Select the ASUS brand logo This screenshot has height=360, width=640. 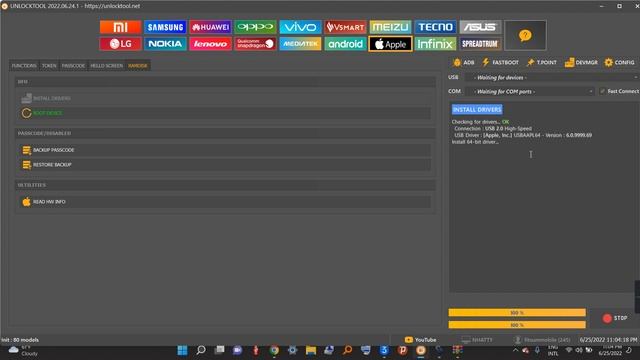pyautogui.click(x=480, y=27)
